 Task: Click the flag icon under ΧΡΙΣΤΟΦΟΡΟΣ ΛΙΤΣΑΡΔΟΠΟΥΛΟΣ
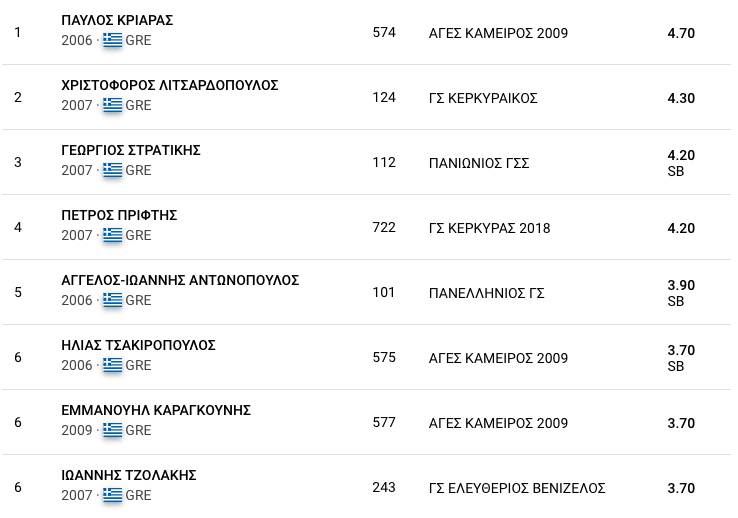pos(112,105)
